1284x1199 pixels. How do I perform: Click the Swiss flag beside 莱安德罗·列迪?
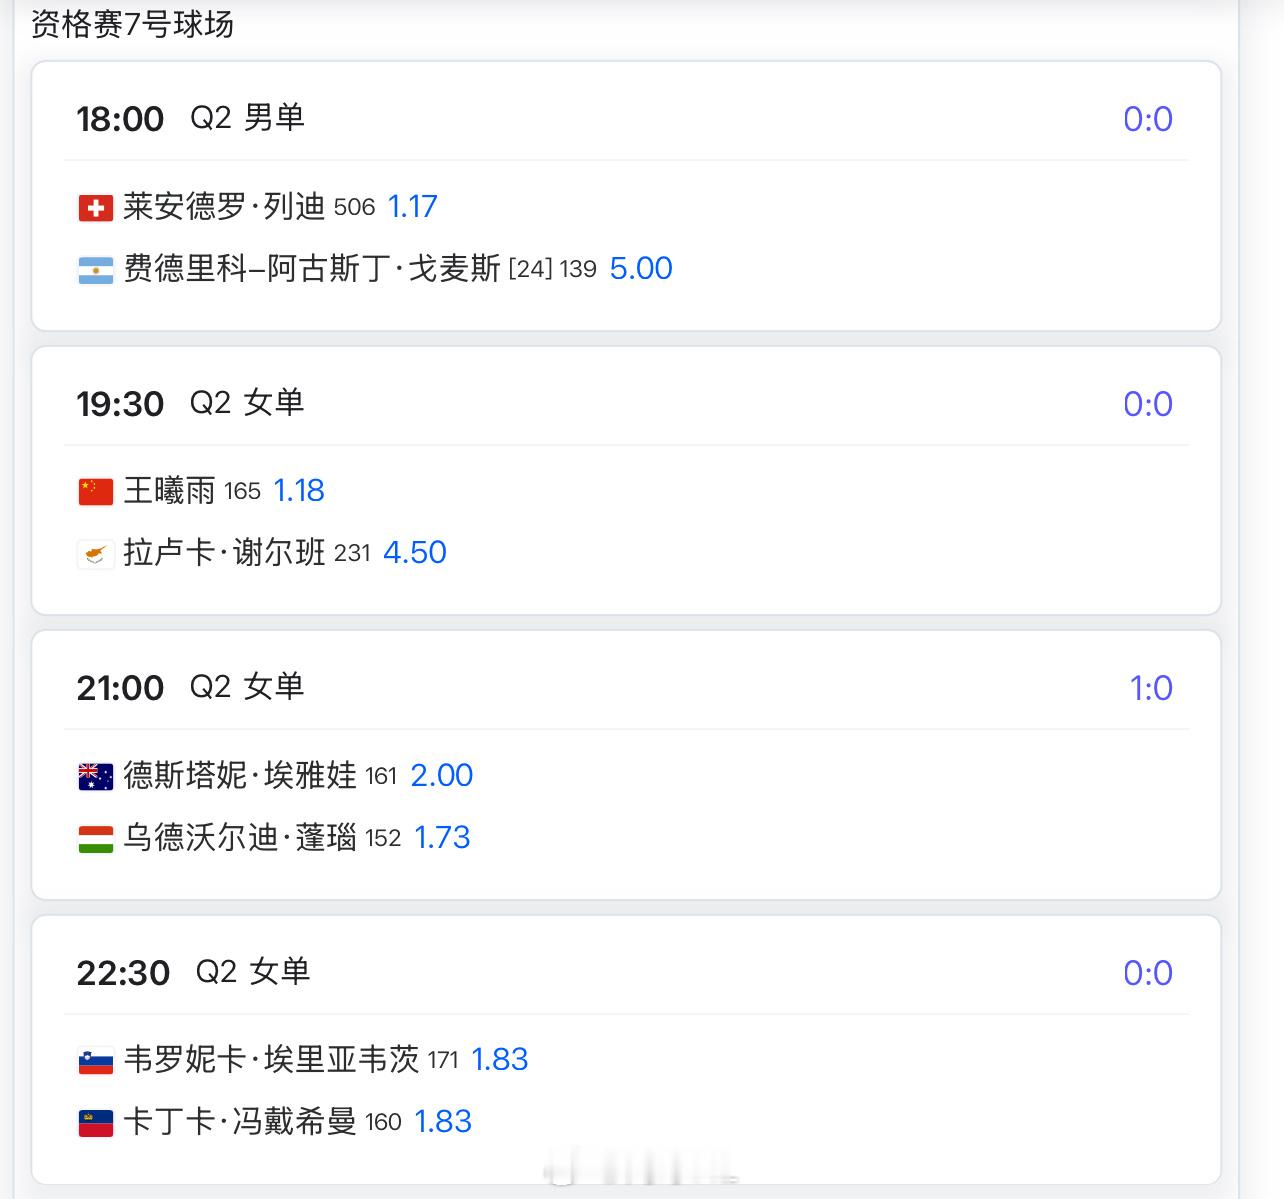coord(95,208)
